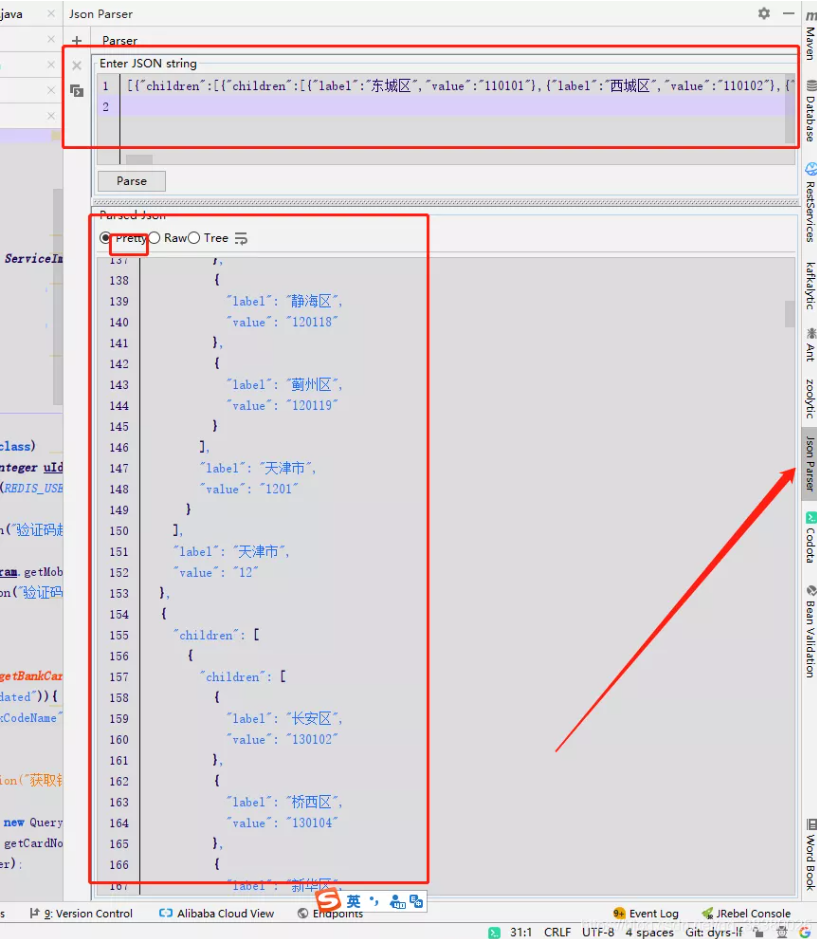Toggle Sogou punctuation mode icon
The height and width of the screenshot is (939, 817).
(x=374, y=901)
